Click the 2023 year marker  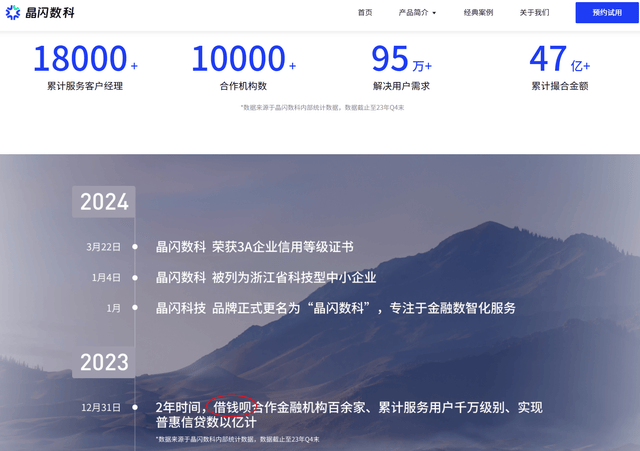point(104,362)
